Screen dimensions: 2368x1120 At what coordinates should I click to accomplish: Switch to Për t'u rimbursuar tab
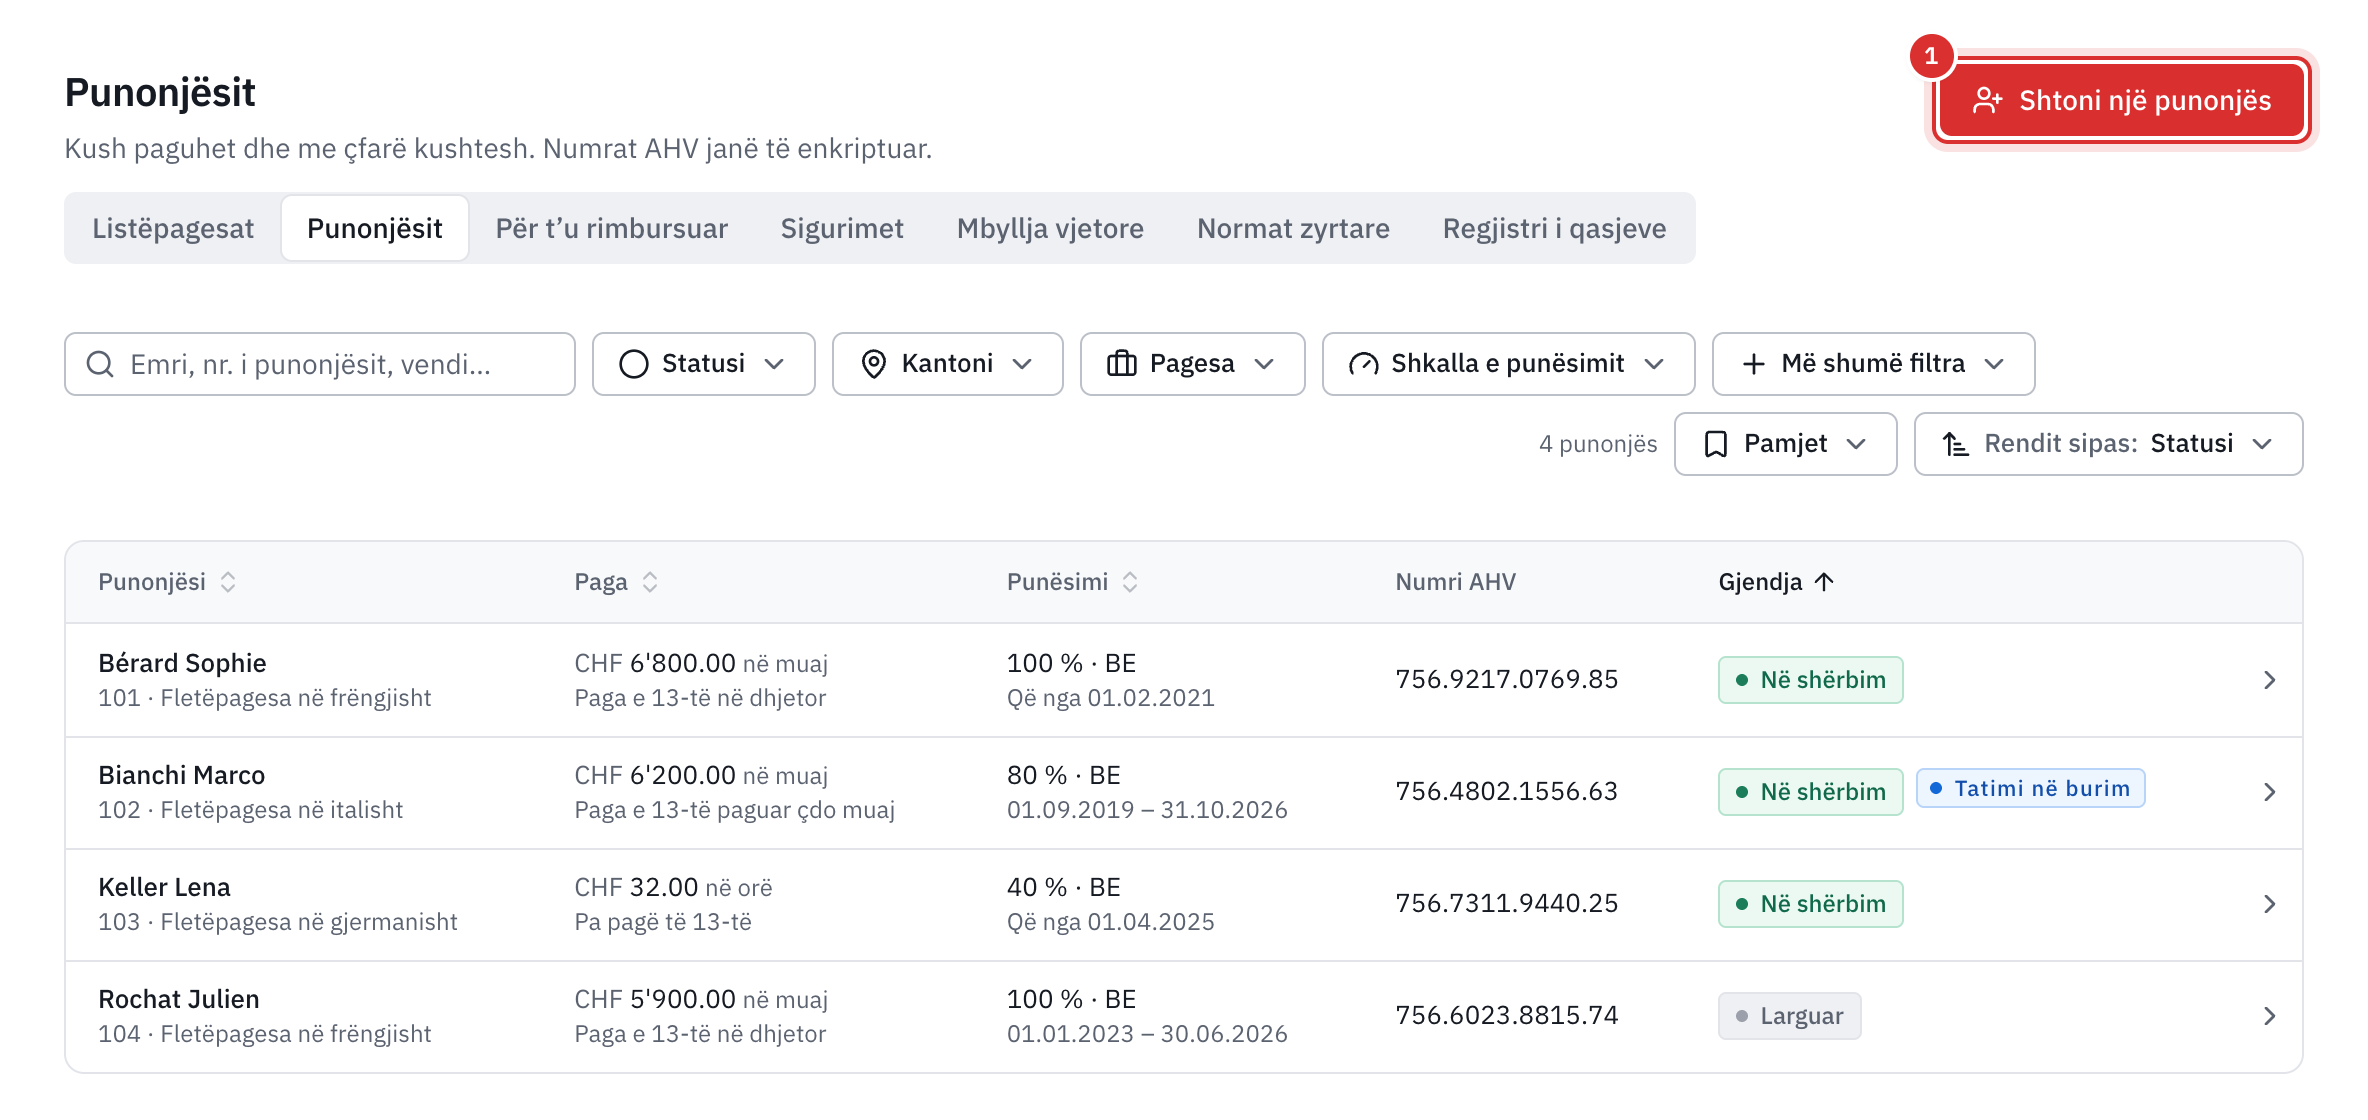(x=612, y=228)
